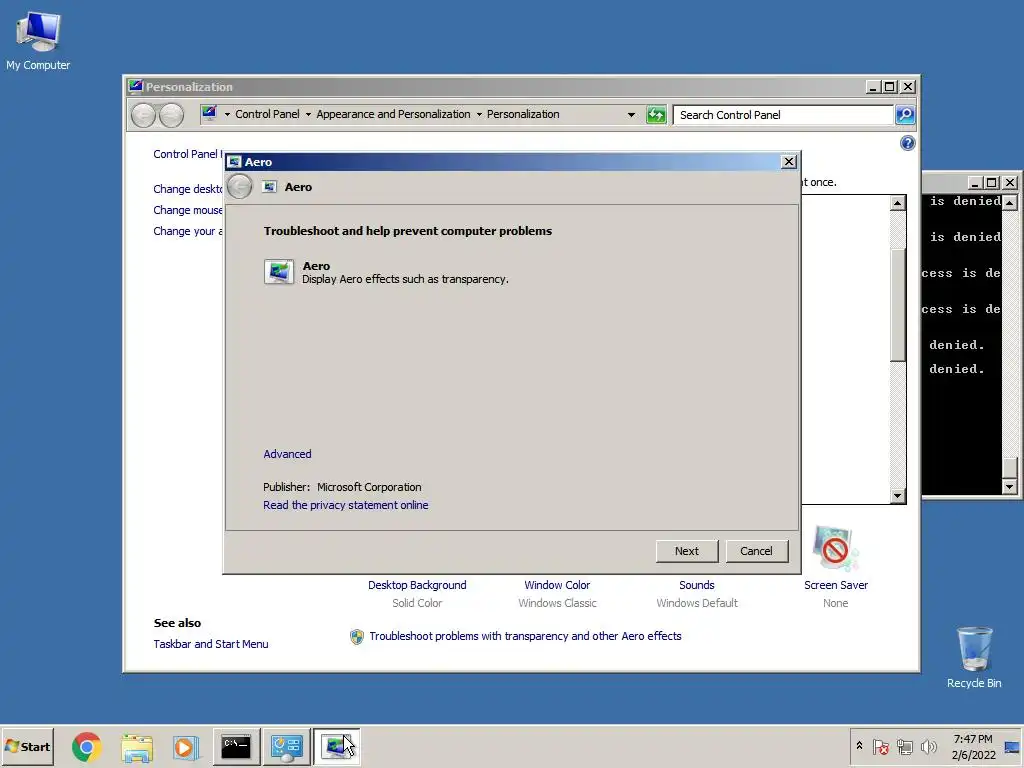This screenshot has width=1024, height=768.
Task: Open Sounds settings
Action: pos(697,585)
